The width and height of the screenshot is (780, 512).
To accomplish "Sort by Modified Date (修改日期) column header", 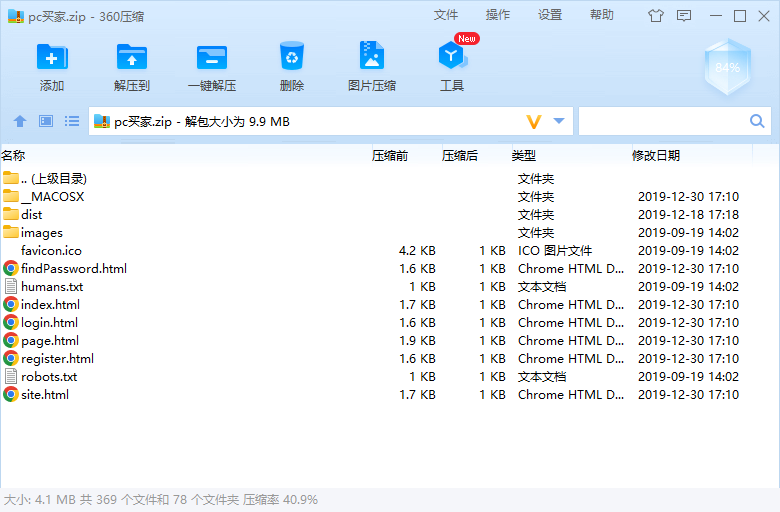I will 656,155.
